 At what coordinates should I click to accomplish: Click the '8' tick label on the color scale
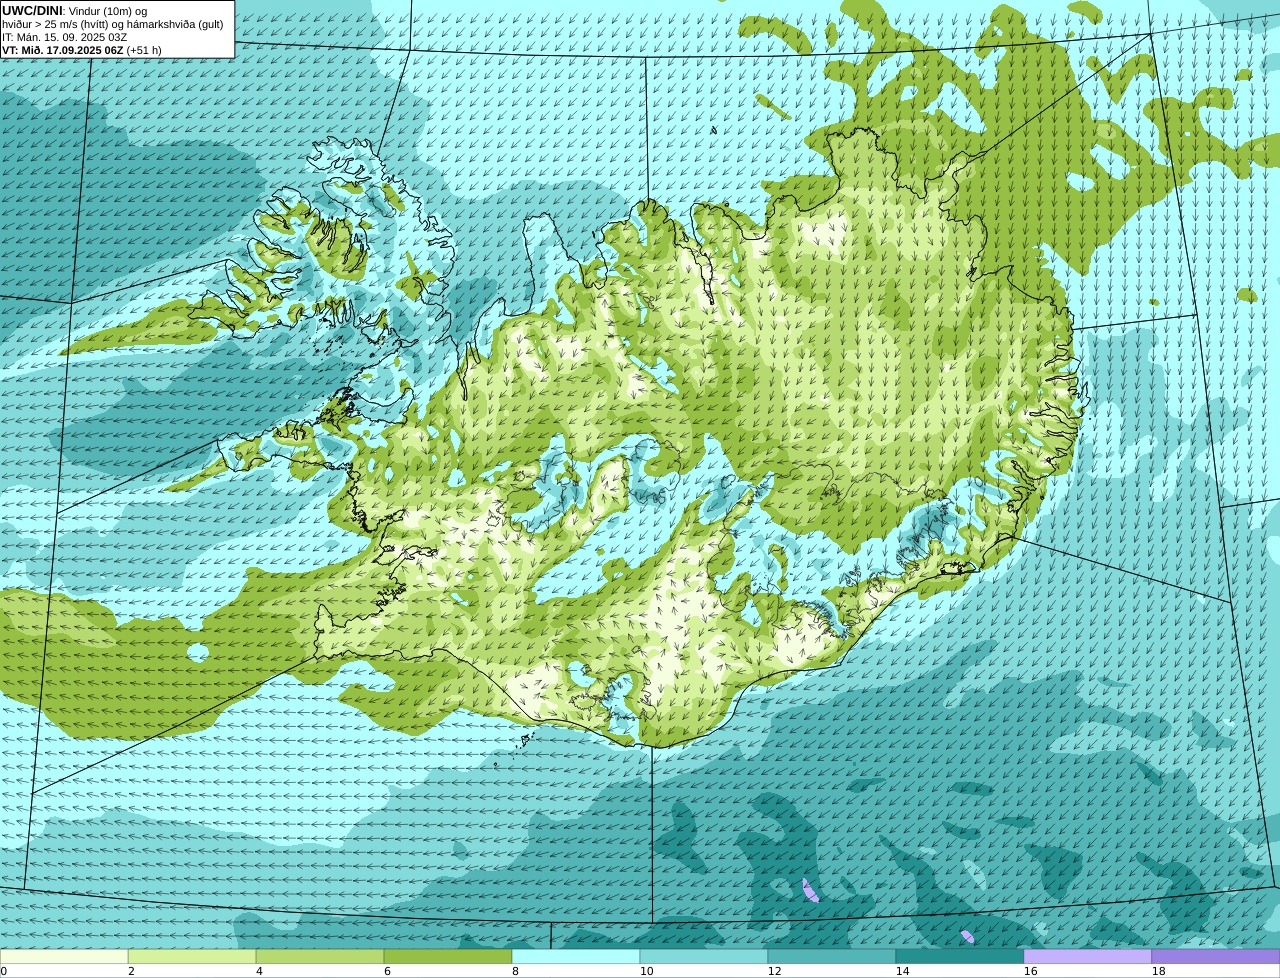[515, 971]
